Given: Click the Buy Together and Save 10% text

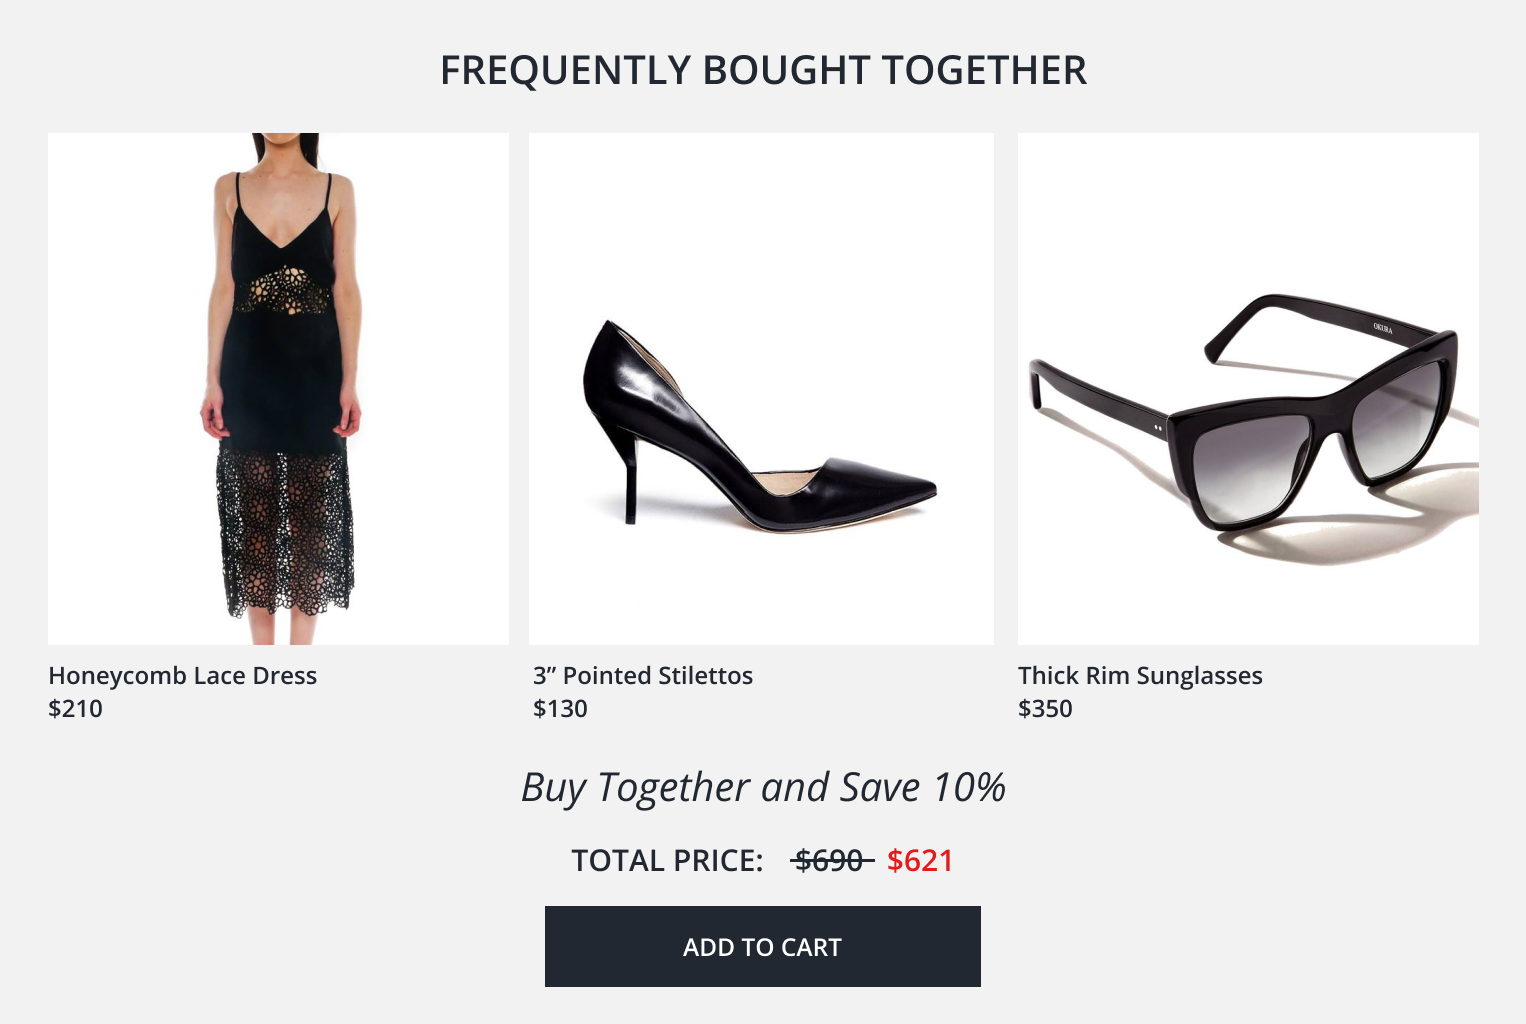Looking at the screenshot, I should [x=763, y=788].
